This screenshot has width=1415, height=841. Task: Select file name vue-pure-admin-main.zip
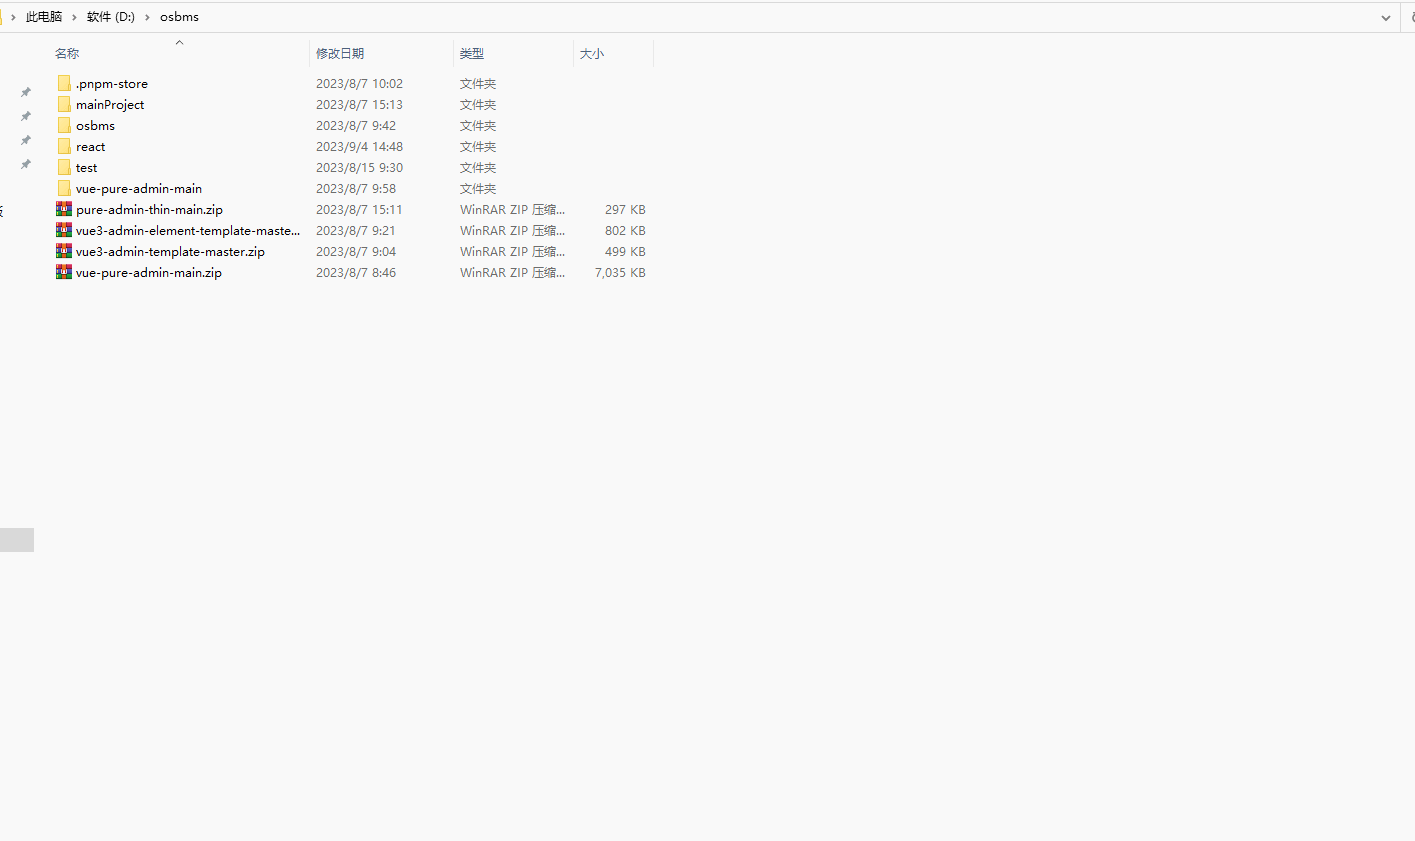[149, 273]
